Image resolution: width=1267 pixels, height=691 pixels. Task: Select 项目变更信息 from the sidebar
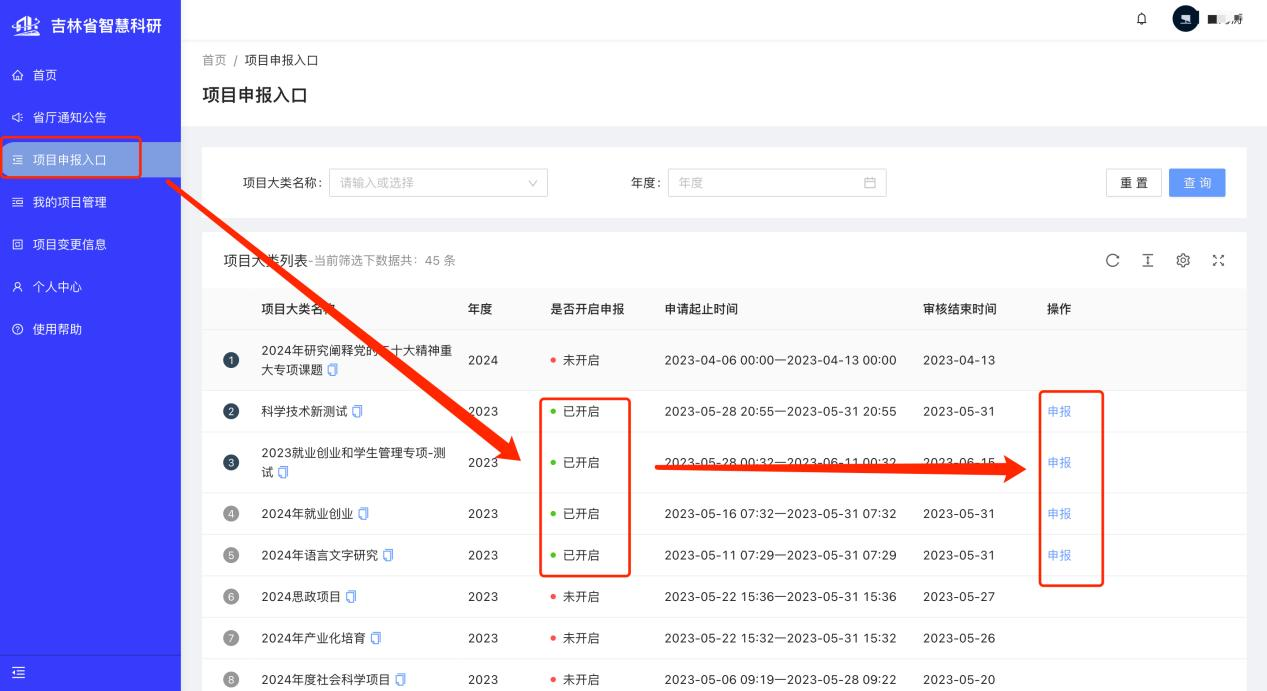[x=69, y=245]
